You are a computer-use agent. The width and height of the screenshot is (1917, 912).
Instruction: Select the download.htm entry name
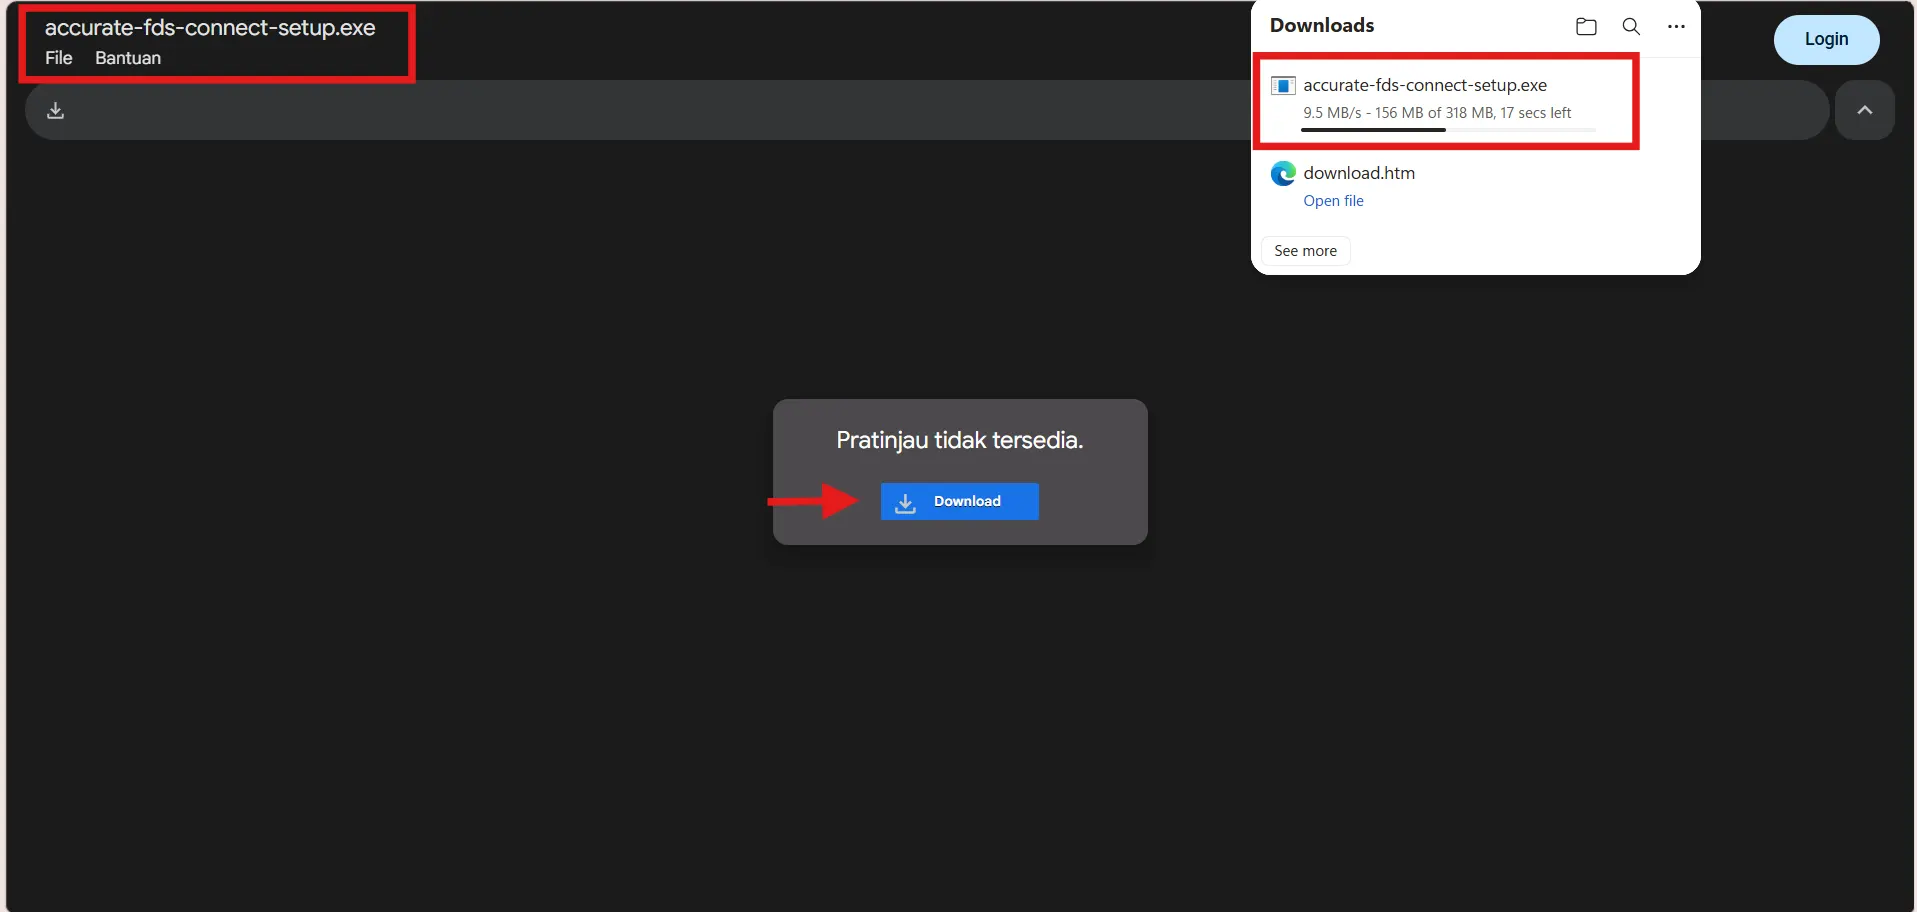[x=1359, y=173]
